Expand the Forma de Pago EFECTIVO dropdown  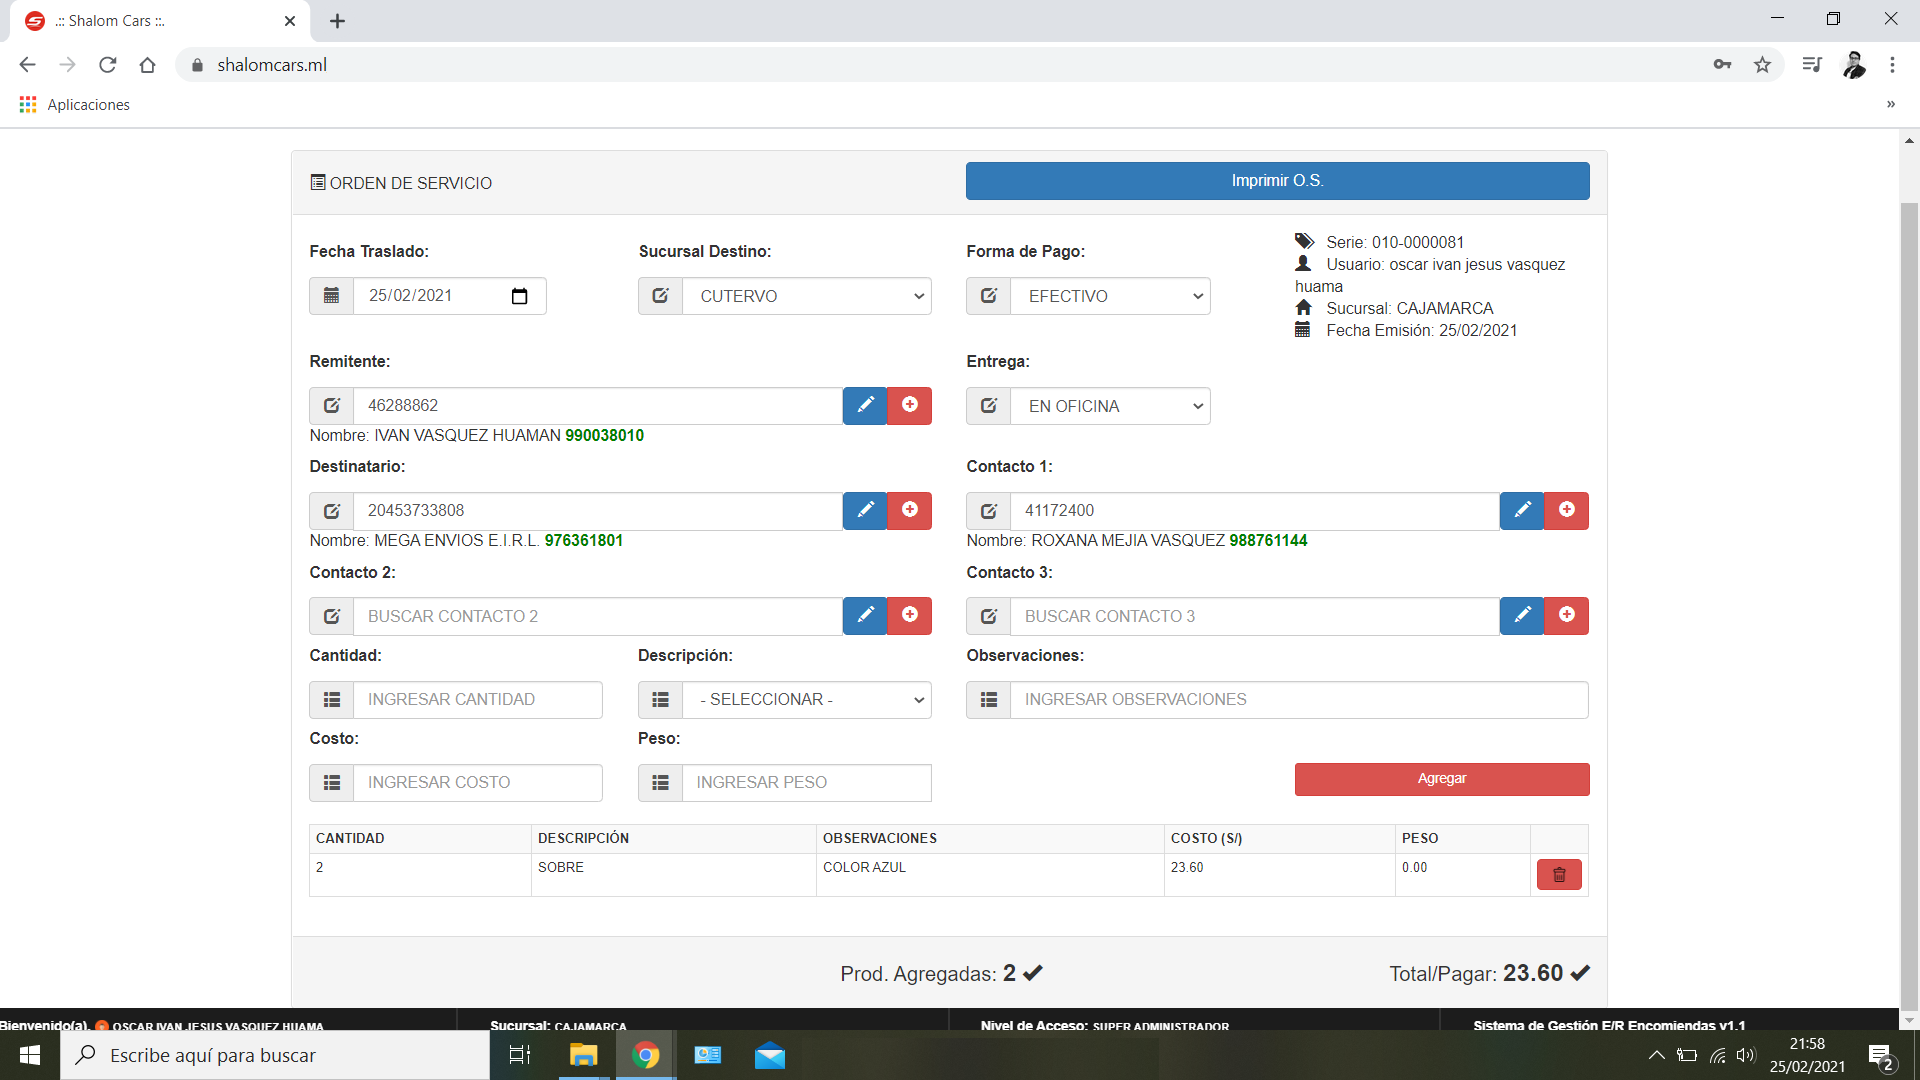(1110, 296)
